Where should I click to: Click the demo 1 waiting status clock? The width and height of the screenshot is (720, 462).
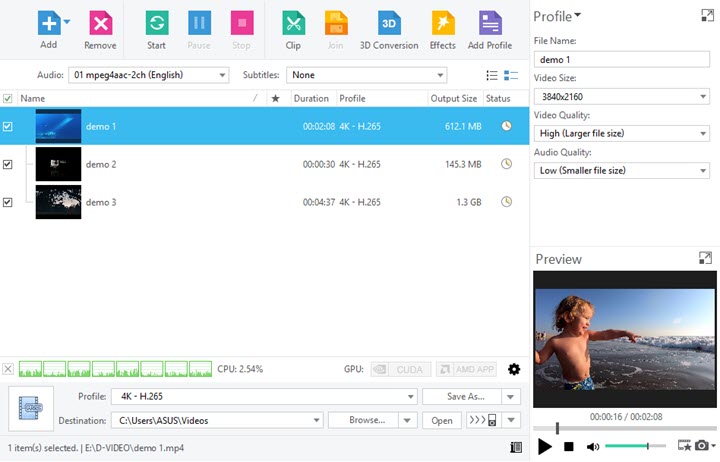506,126
